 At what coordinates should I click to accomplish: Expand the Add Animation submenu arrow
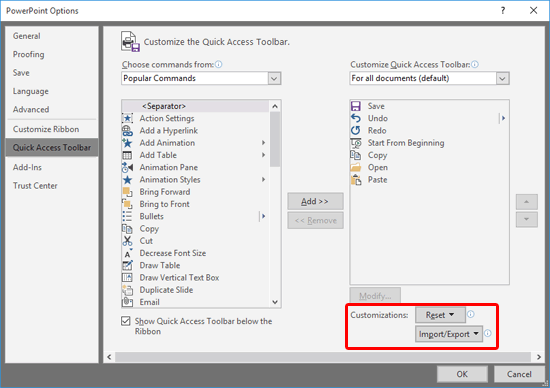(x=263, y=143)
